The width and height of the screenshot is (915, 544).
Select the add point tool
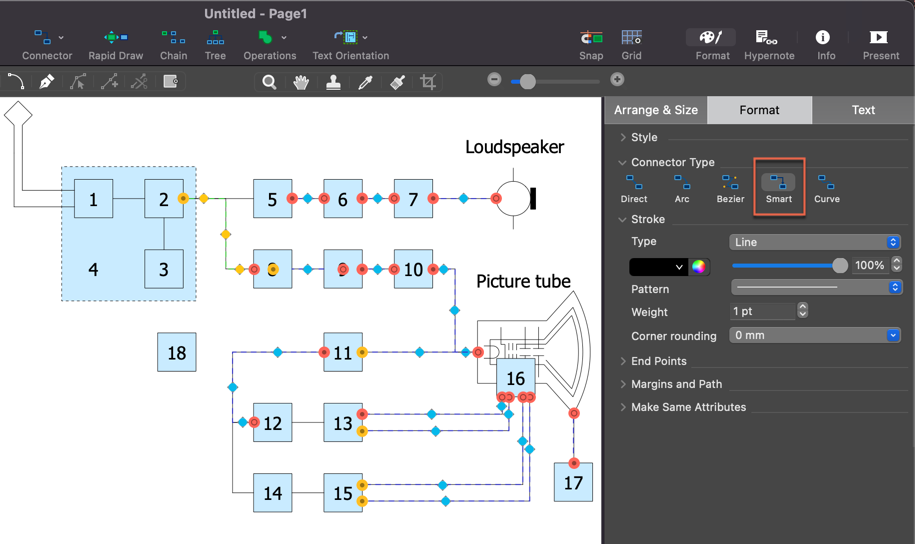click(109, 82)
